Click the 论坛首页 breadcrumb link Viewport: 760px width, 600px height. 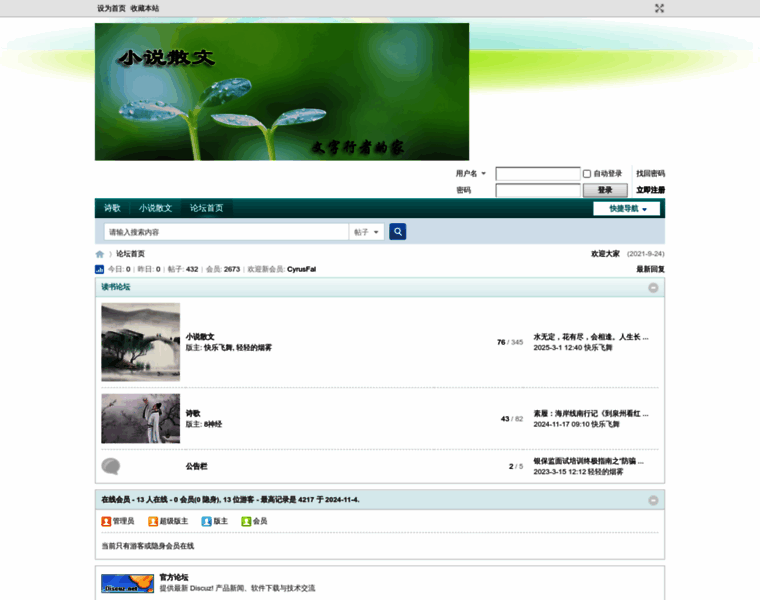point(130,254)
